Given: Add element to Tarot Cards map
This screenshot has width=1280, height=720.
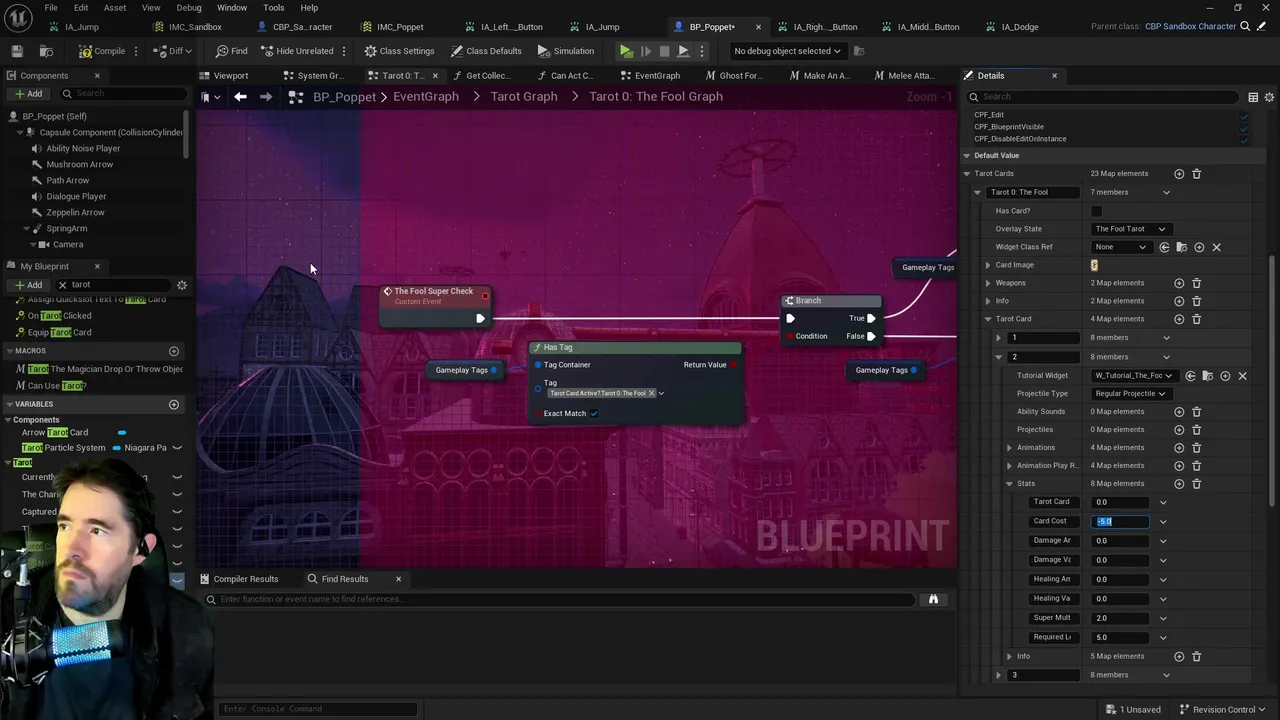Looking at the screenshot, I should (1179, 174).
